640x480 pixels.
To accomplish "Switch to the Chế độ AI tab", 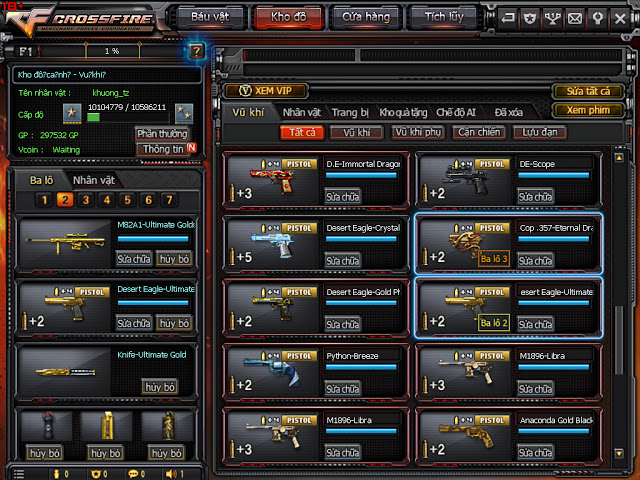I will [x=456, y=112].
